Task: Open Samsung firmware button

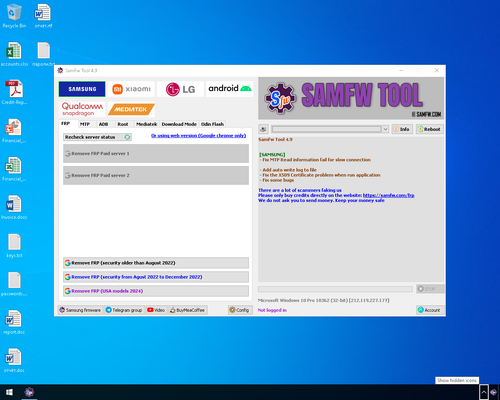Action: click(x=80, y=310)
